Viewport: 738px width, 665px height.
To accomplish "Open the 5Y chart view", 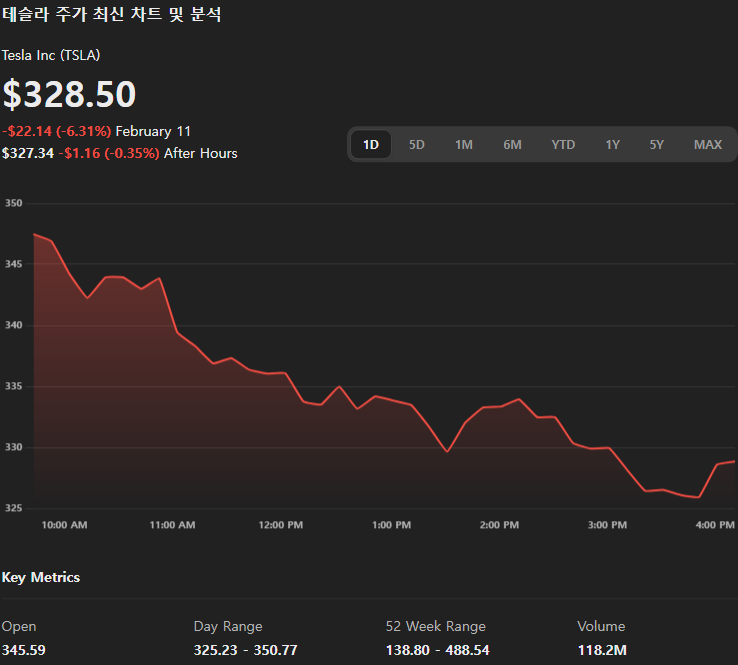I will pyautogui.click(x=657, y=144).
